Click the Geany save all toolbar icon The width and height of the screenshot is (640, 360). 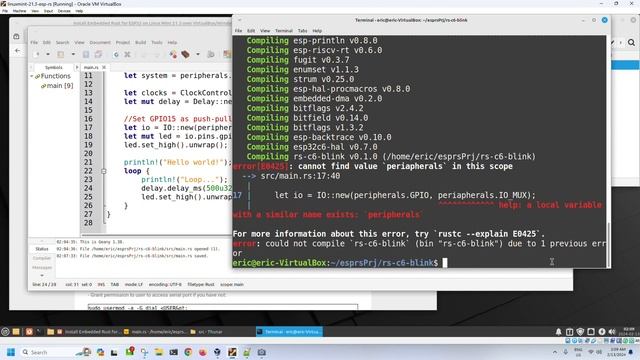point(98,54)
